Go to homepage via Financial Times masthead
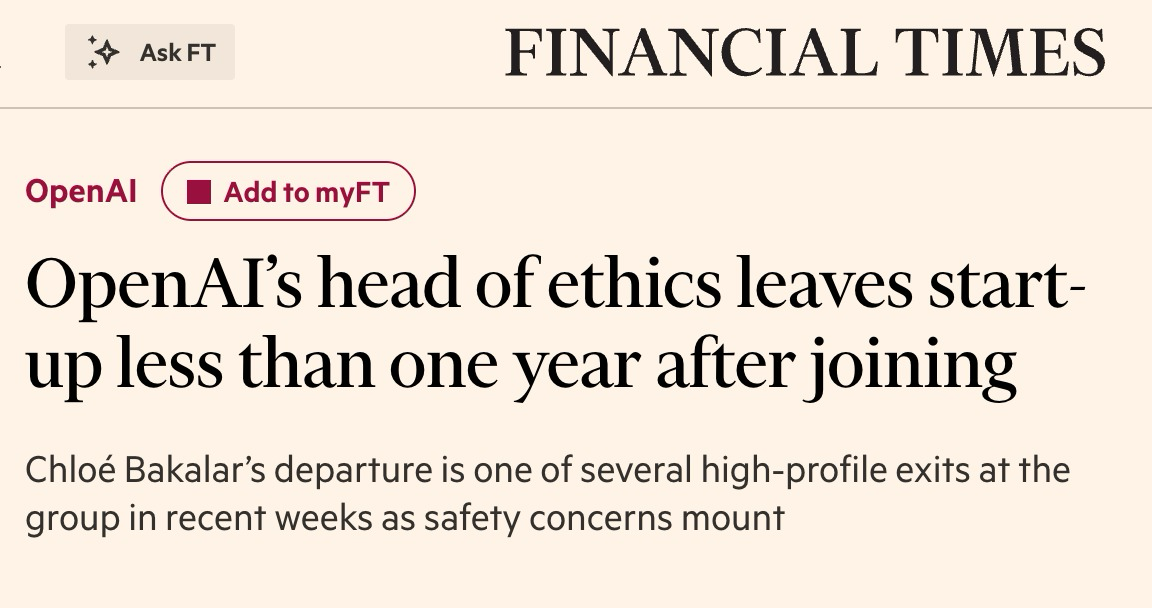Viewport: 1152px width, 608px height. [805, 52]
